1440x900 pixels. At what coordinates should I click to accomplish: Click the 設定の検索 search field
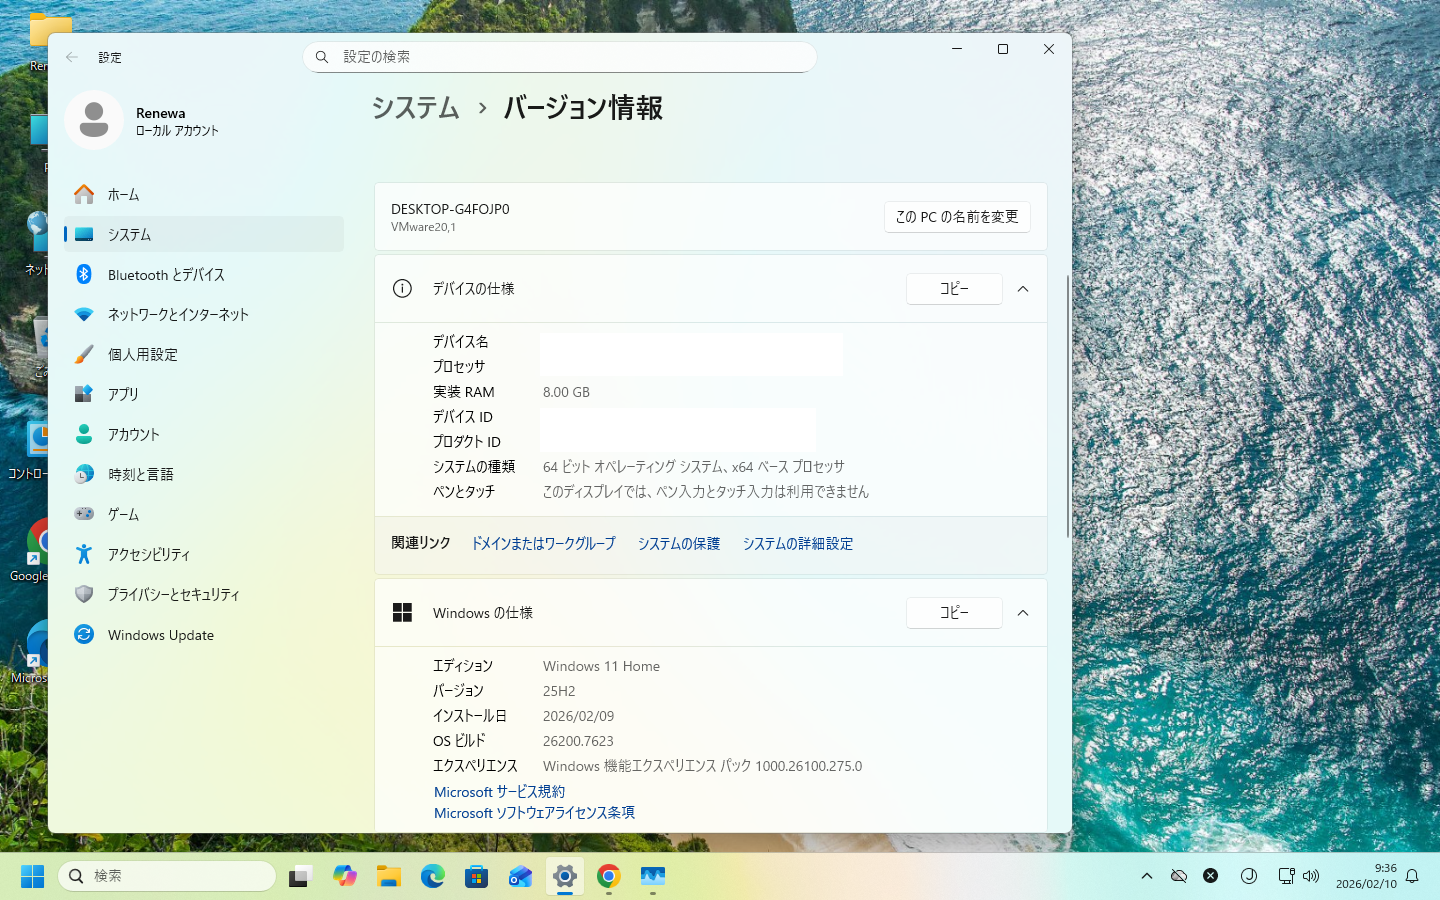[x=560, y=57]
